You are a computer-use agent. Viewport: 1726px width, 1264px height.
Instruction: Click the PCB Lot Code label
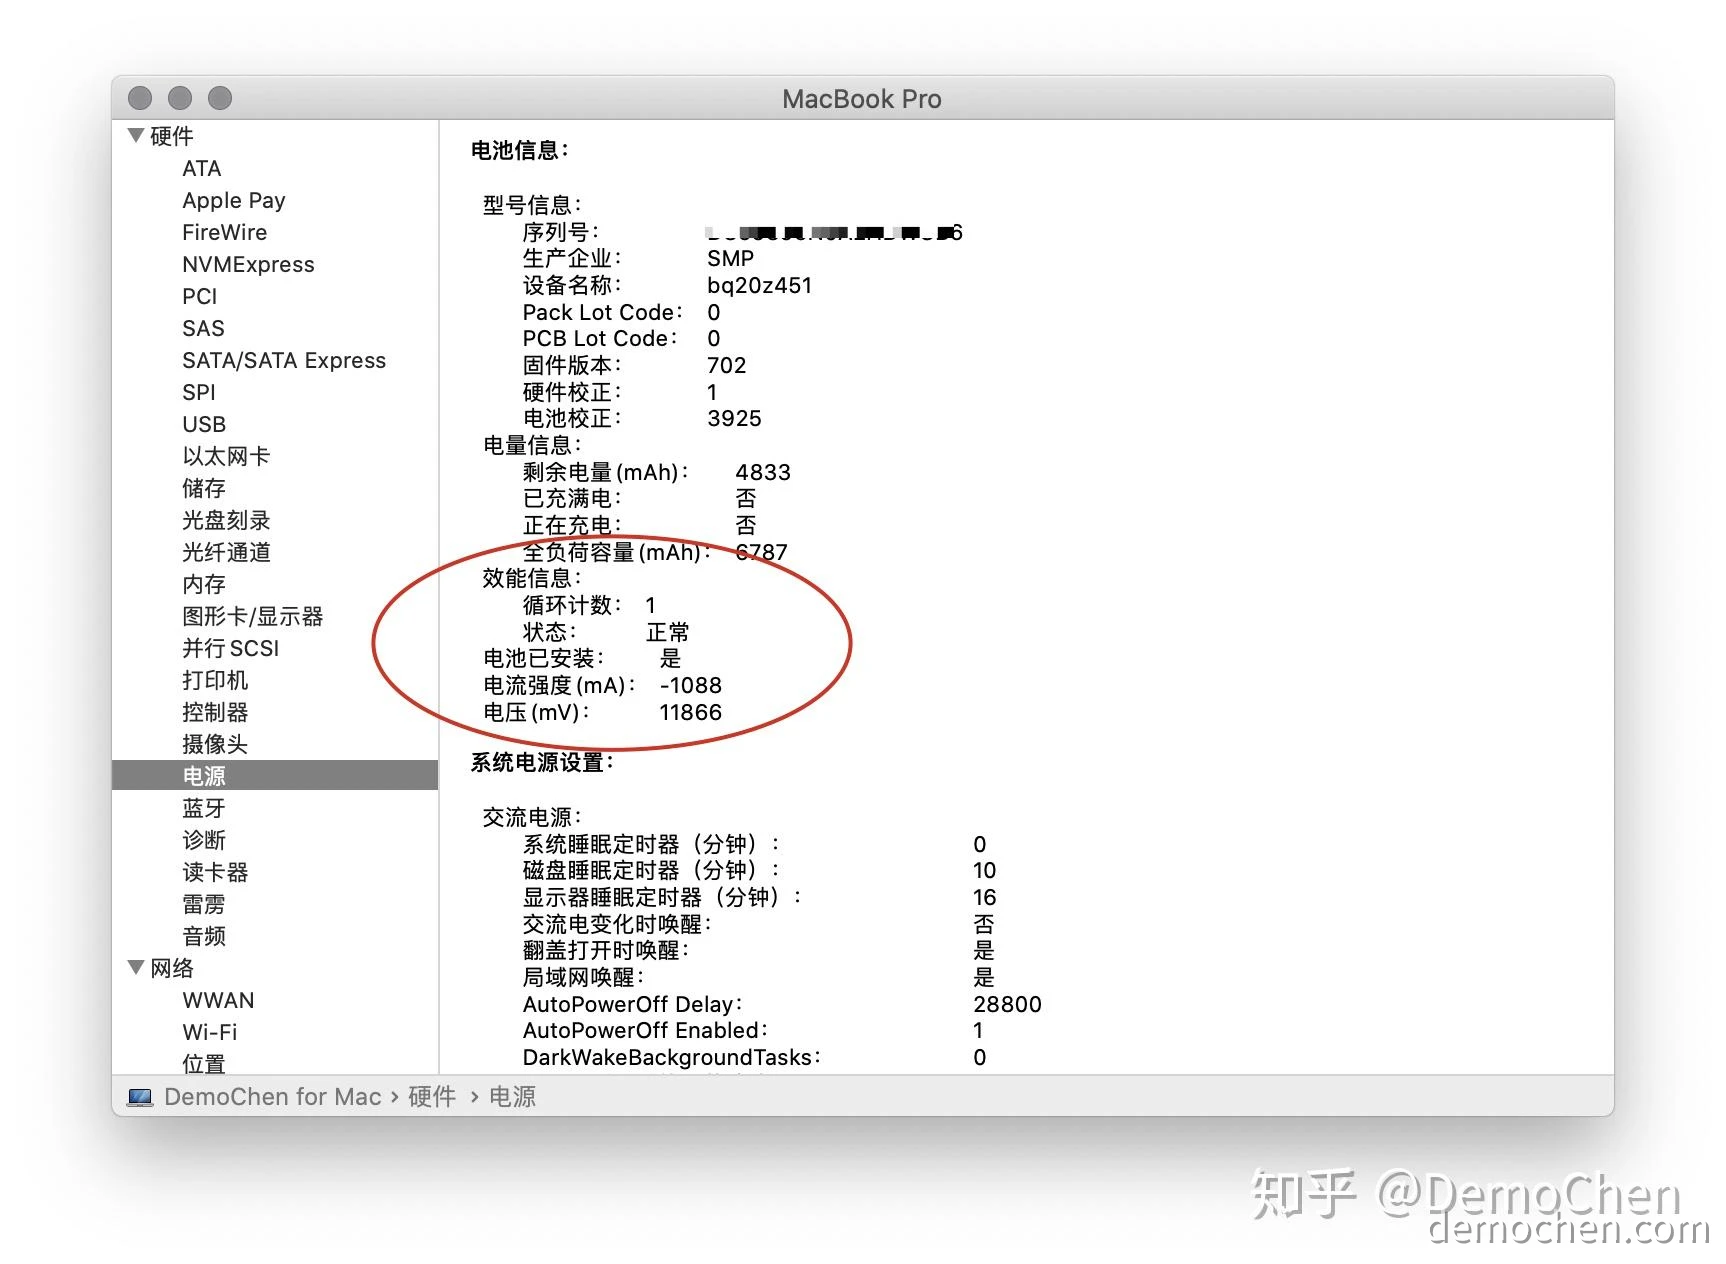pos(600,338)
